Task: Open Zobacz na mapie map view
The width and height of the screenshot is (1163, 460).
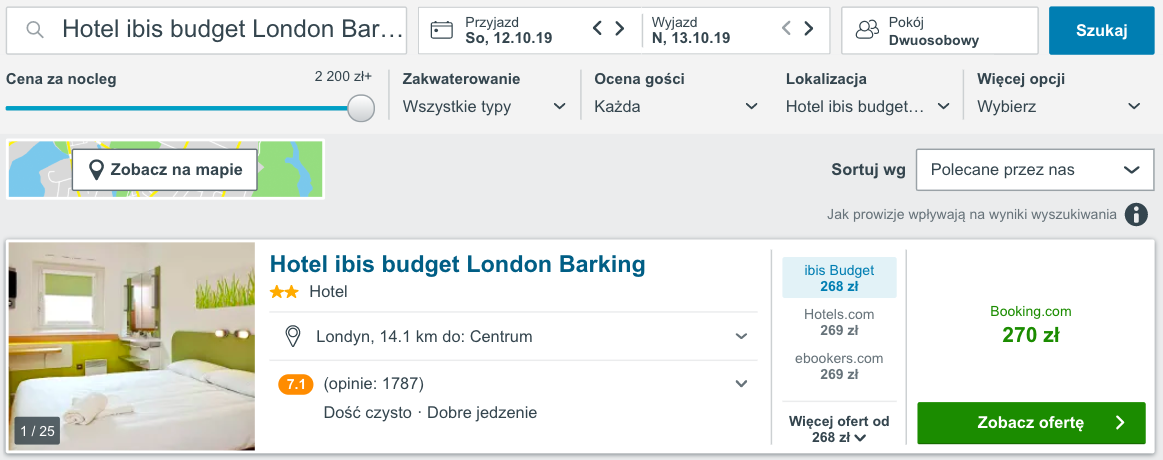Action: click(165, 170)
